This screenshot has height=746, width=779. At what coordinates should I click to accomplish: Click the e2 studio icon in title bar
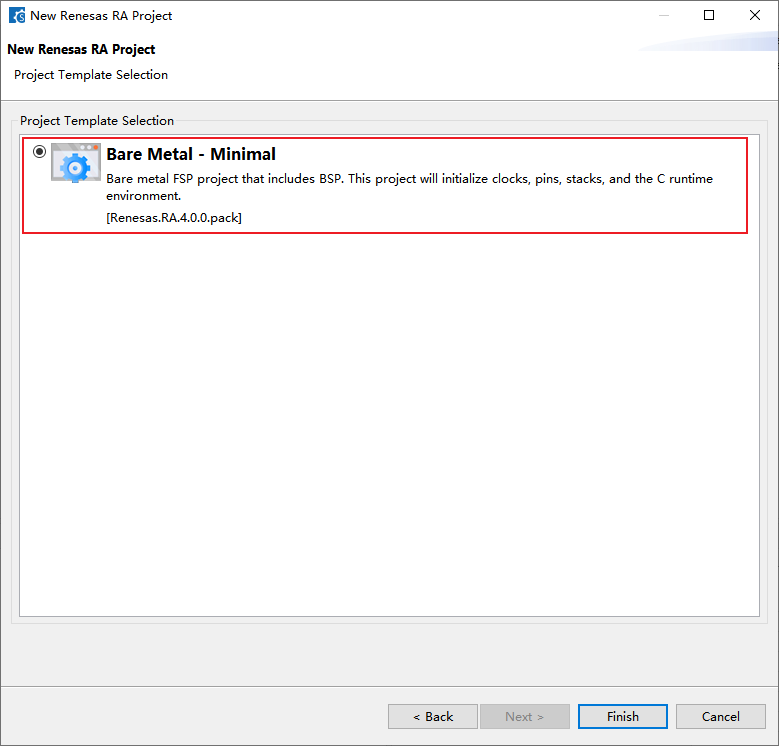pos(17,15)
